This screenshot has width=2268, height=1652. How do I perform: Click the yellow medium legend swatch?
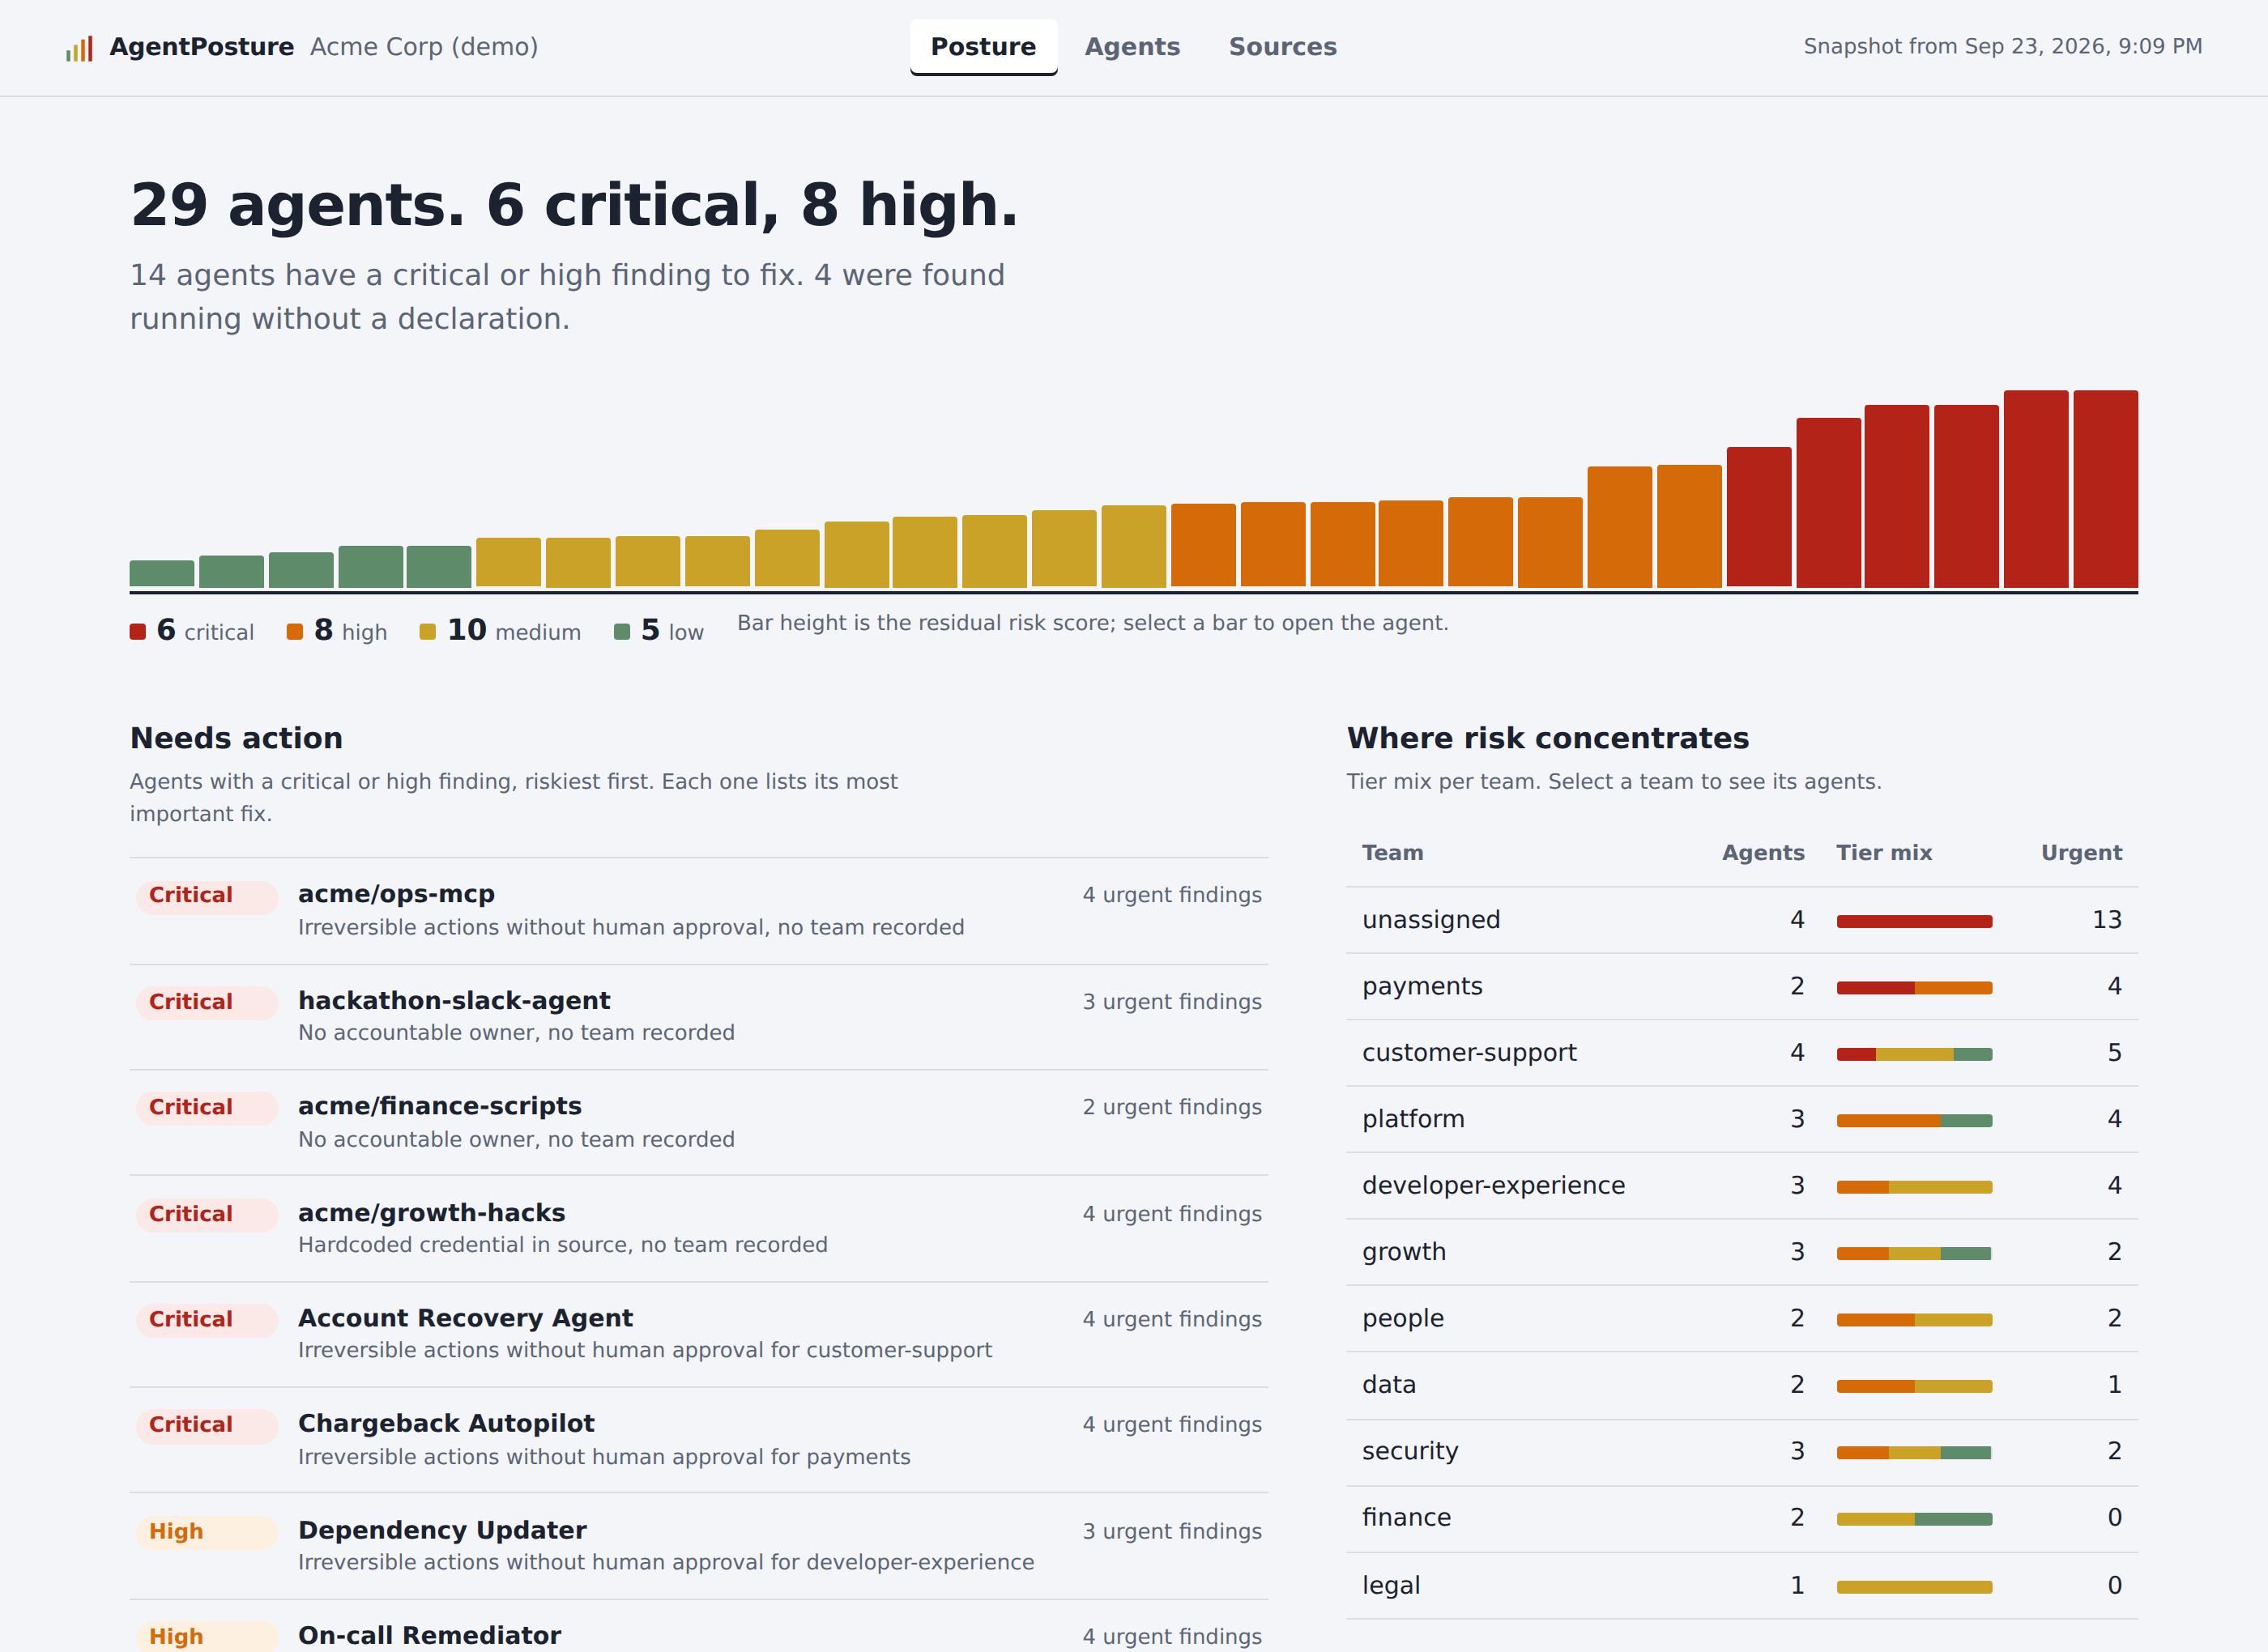point(427,631)
